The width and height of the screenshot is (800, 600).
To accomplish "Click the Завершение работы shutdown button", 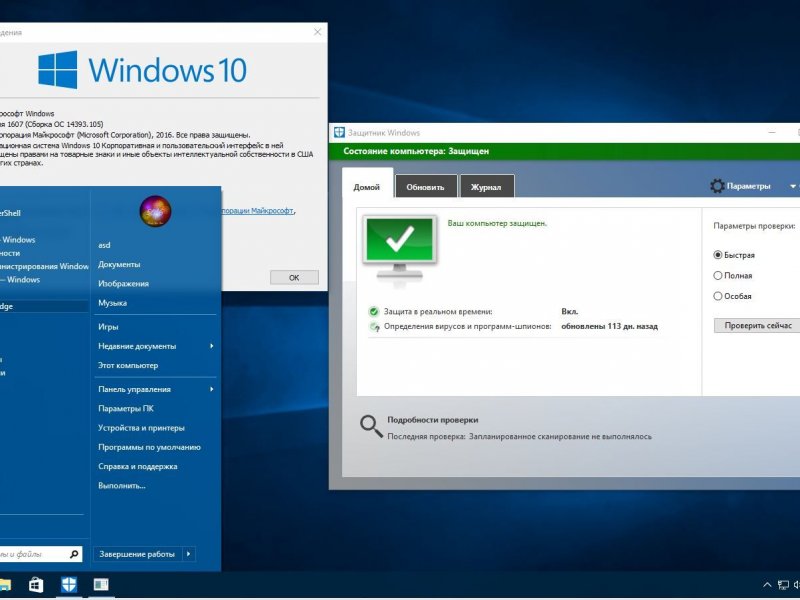I will pyautogui.click(x=137, y=554).
